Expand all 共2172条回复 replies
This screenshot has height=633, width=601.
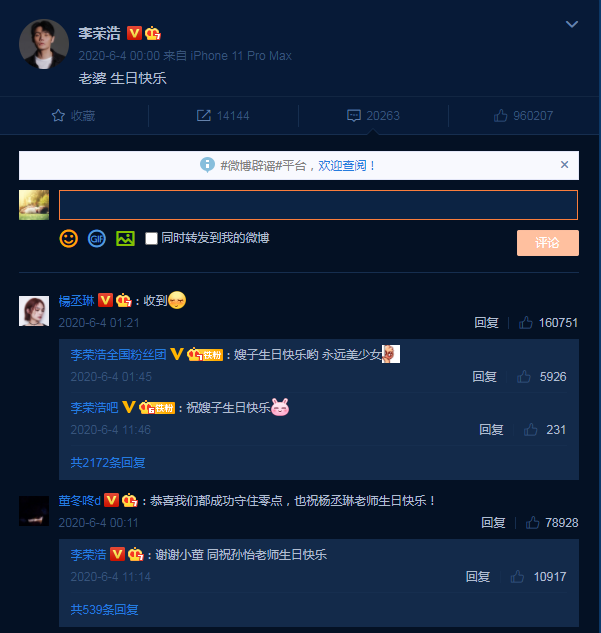[108, 462]
